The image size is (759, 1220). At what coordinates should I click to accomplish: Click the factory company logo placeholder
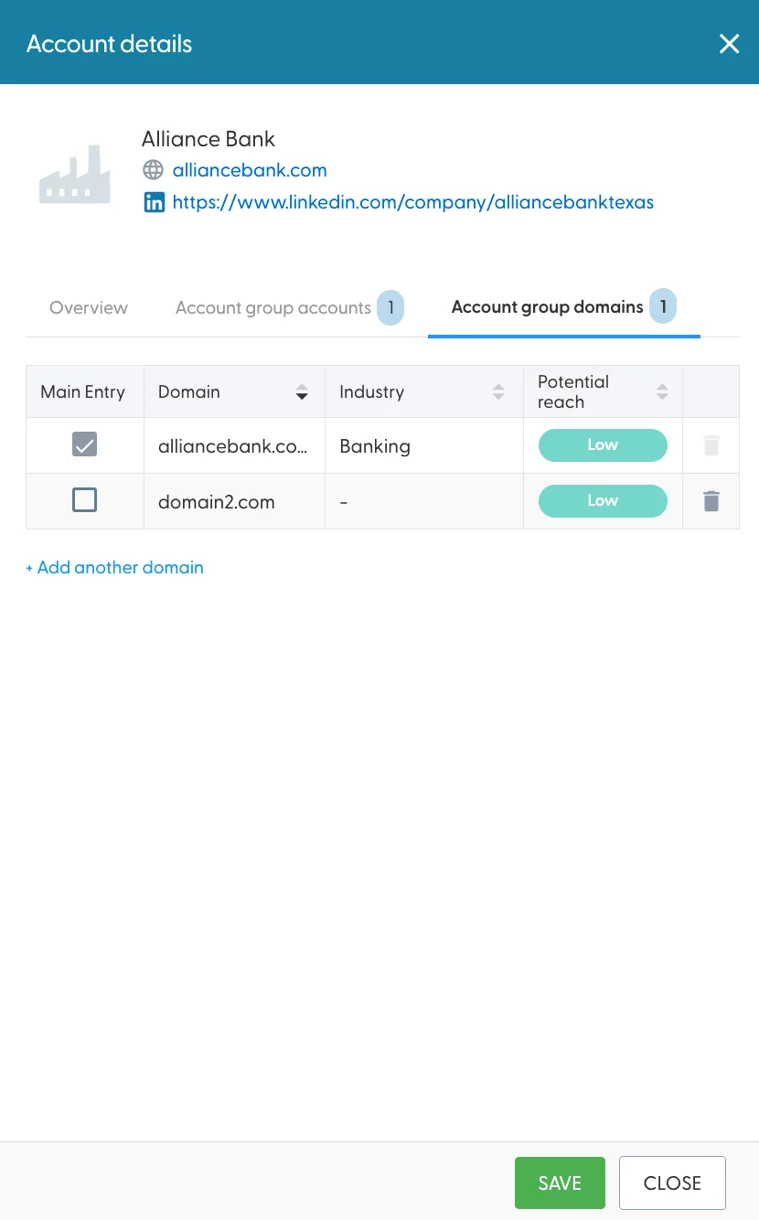click(75, 175)
